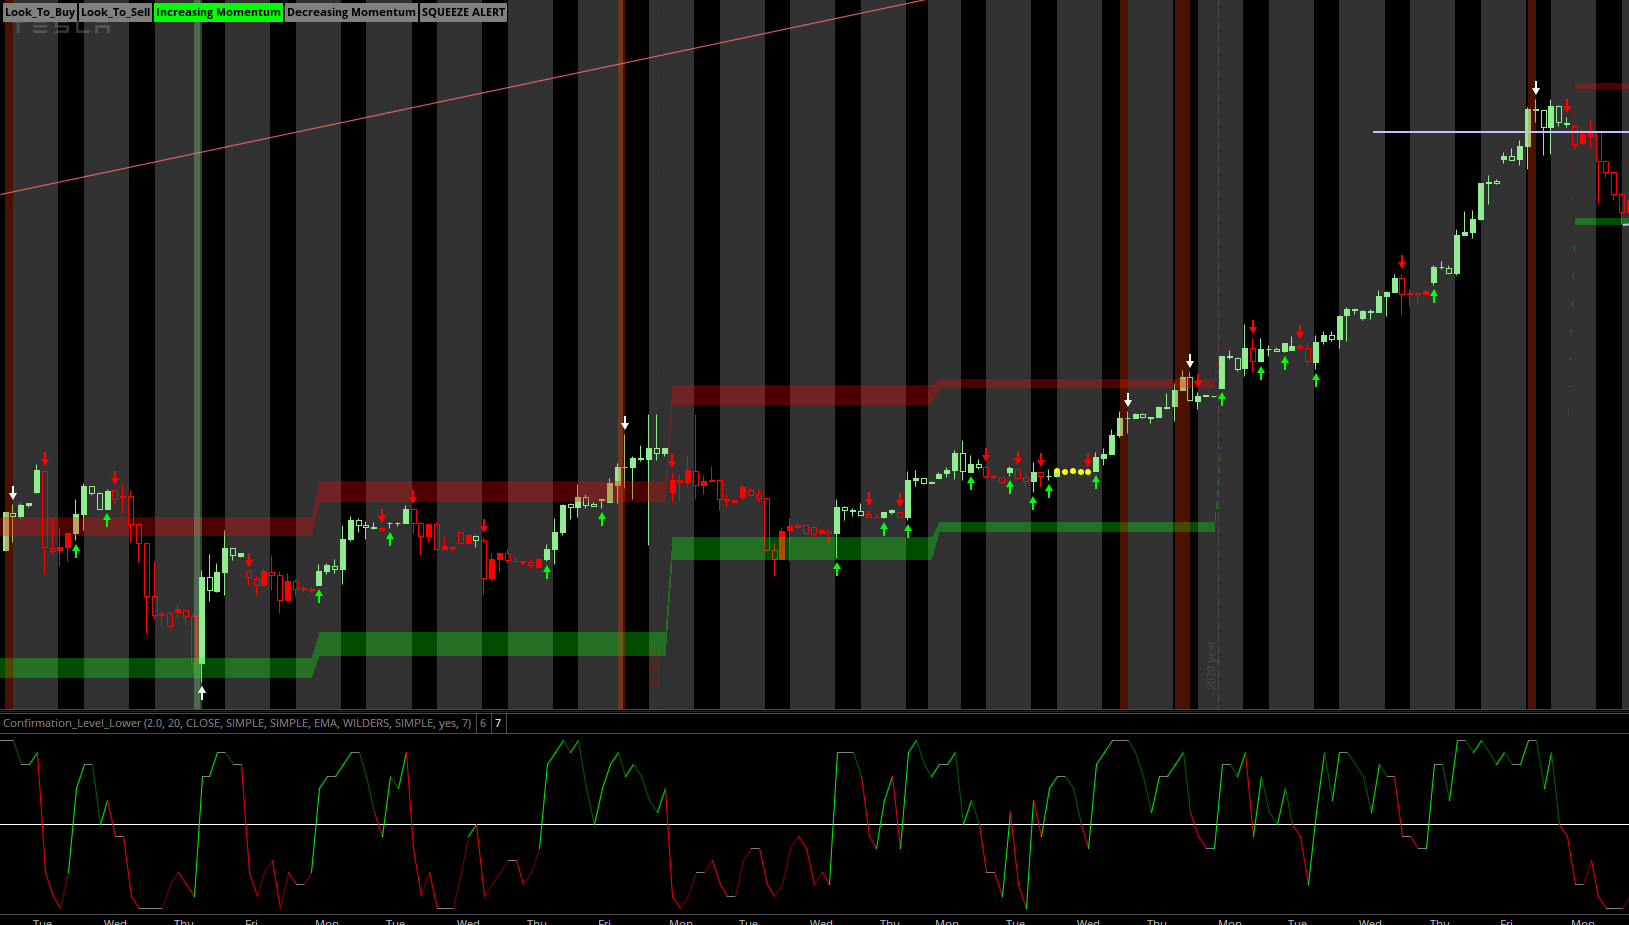1629x925 pixels.
Task: Click the vertical '2020 year' marker label
Action: [1212, 665]
